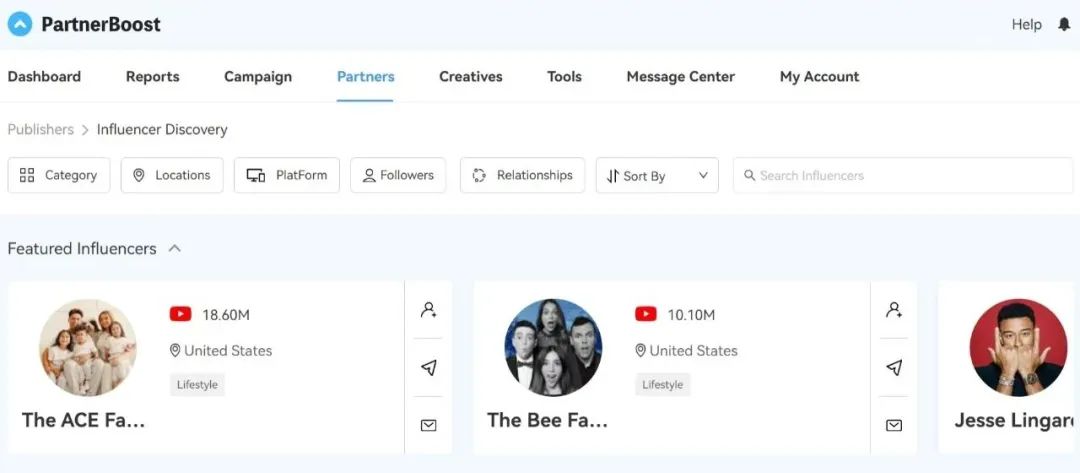Switch to the Campaign tab
Image resolution: width=1080 pixels, height=473 pixels.
click(x=258, y=76)
